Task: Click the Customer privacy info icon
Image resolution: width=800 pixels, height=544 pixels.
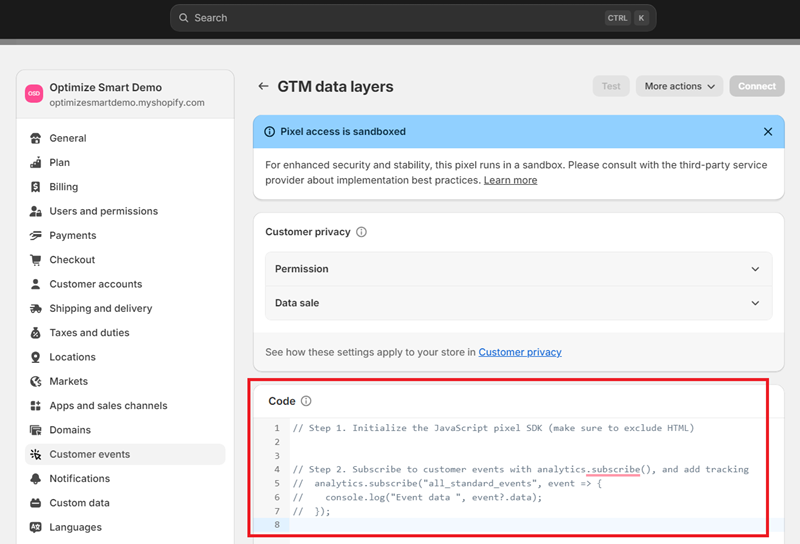Action: [361, 232]
